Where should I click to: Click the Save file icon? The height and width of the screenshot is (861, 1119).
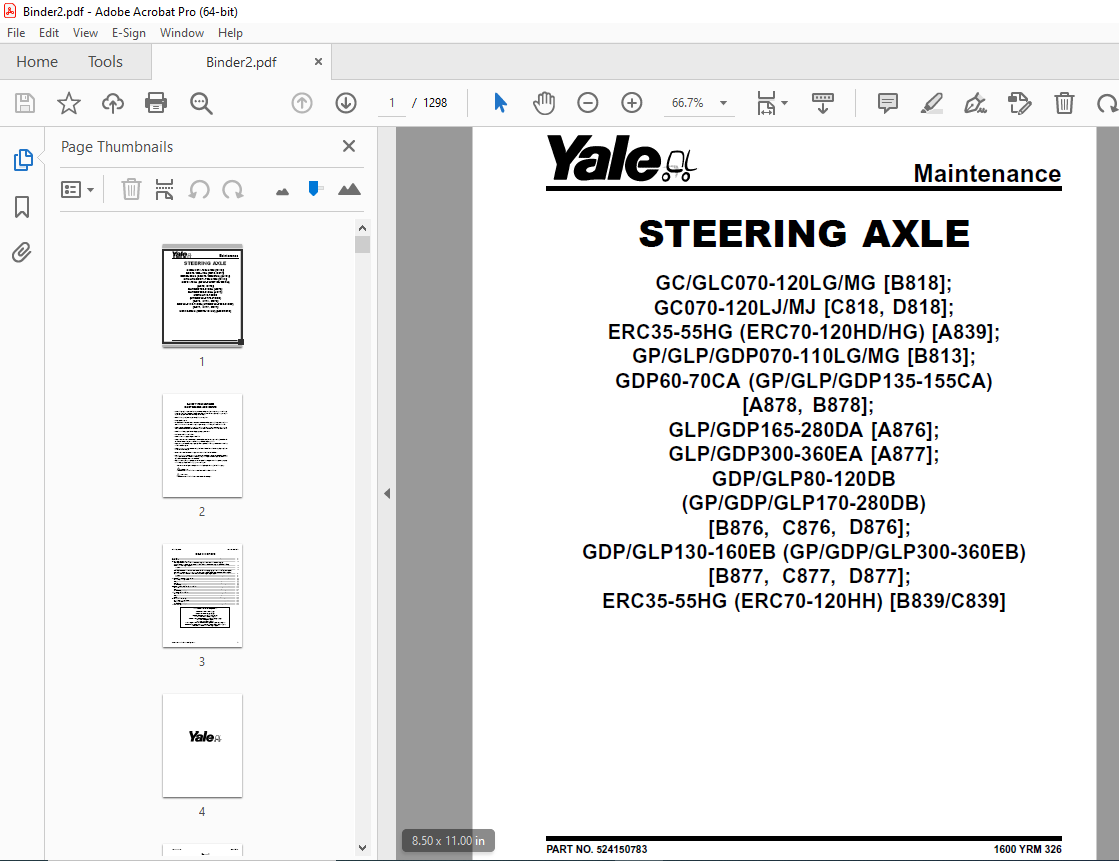pos(25,104)
